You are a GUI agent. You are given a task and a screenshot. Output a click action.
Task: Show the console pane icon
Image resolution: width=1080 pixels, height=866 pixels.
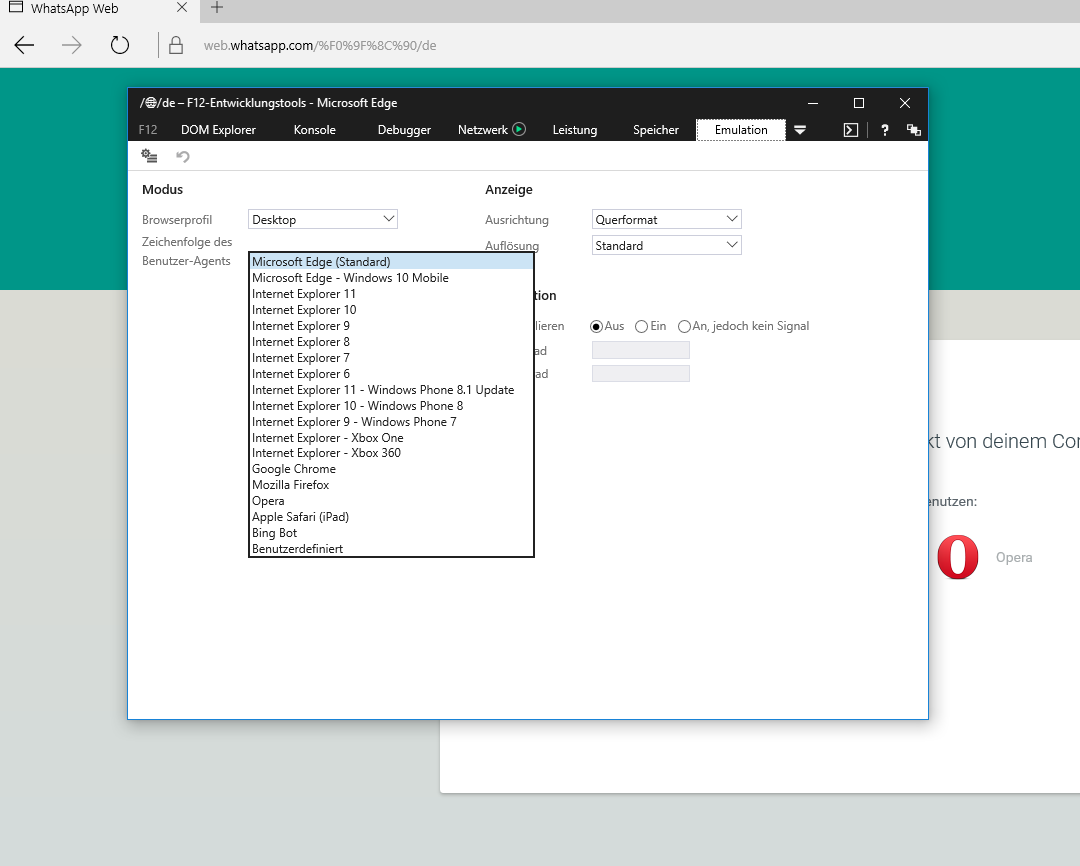pos(851,130)
